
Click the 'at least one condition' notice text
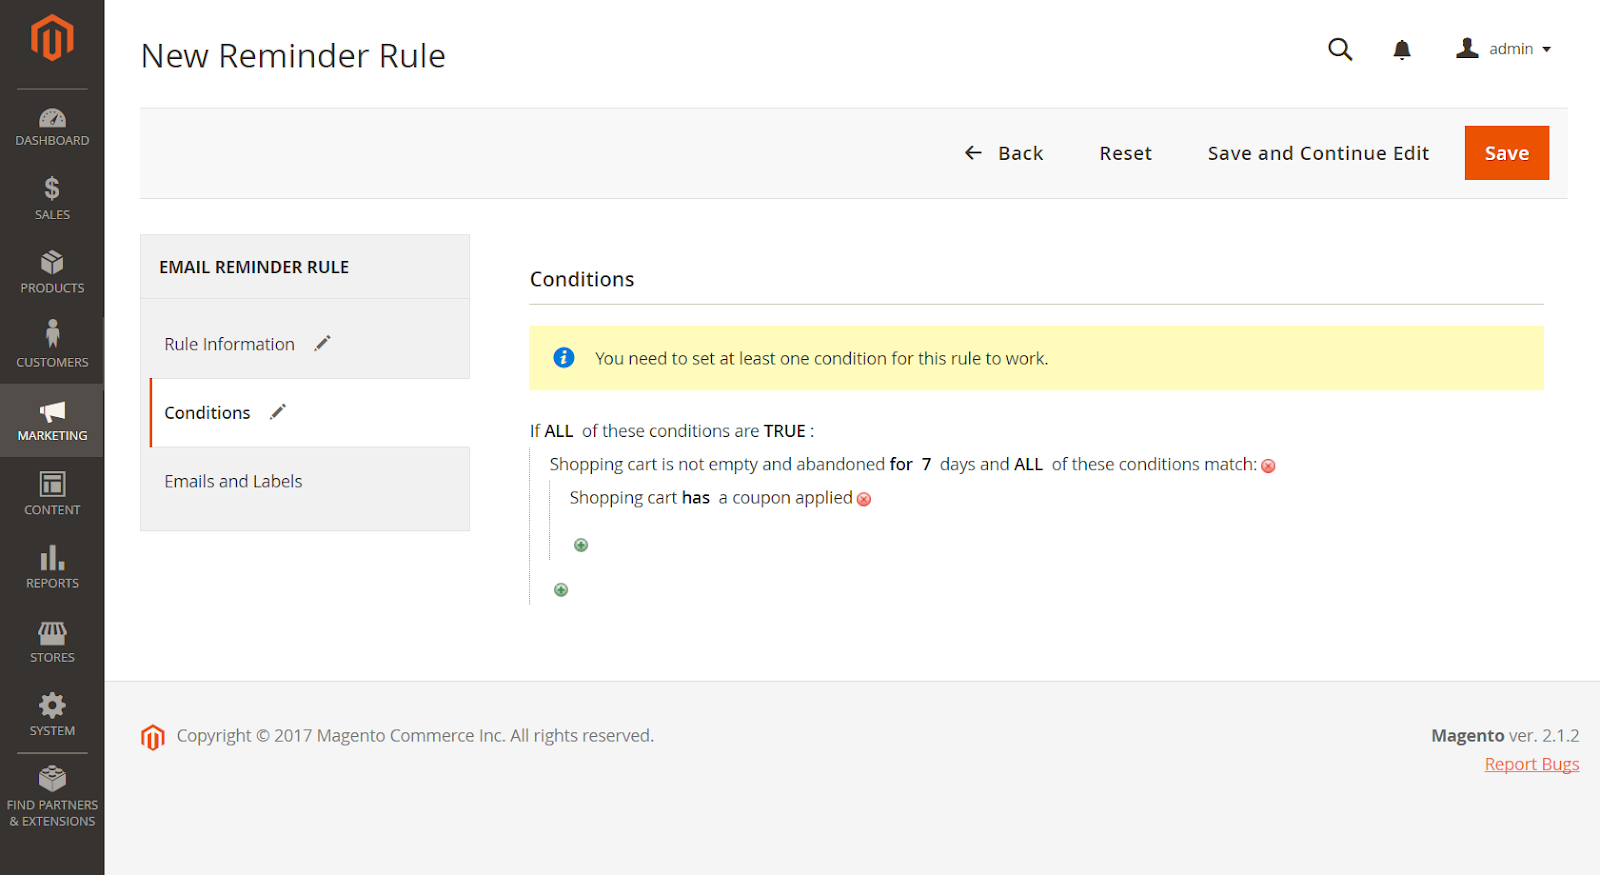pos(822,358)
